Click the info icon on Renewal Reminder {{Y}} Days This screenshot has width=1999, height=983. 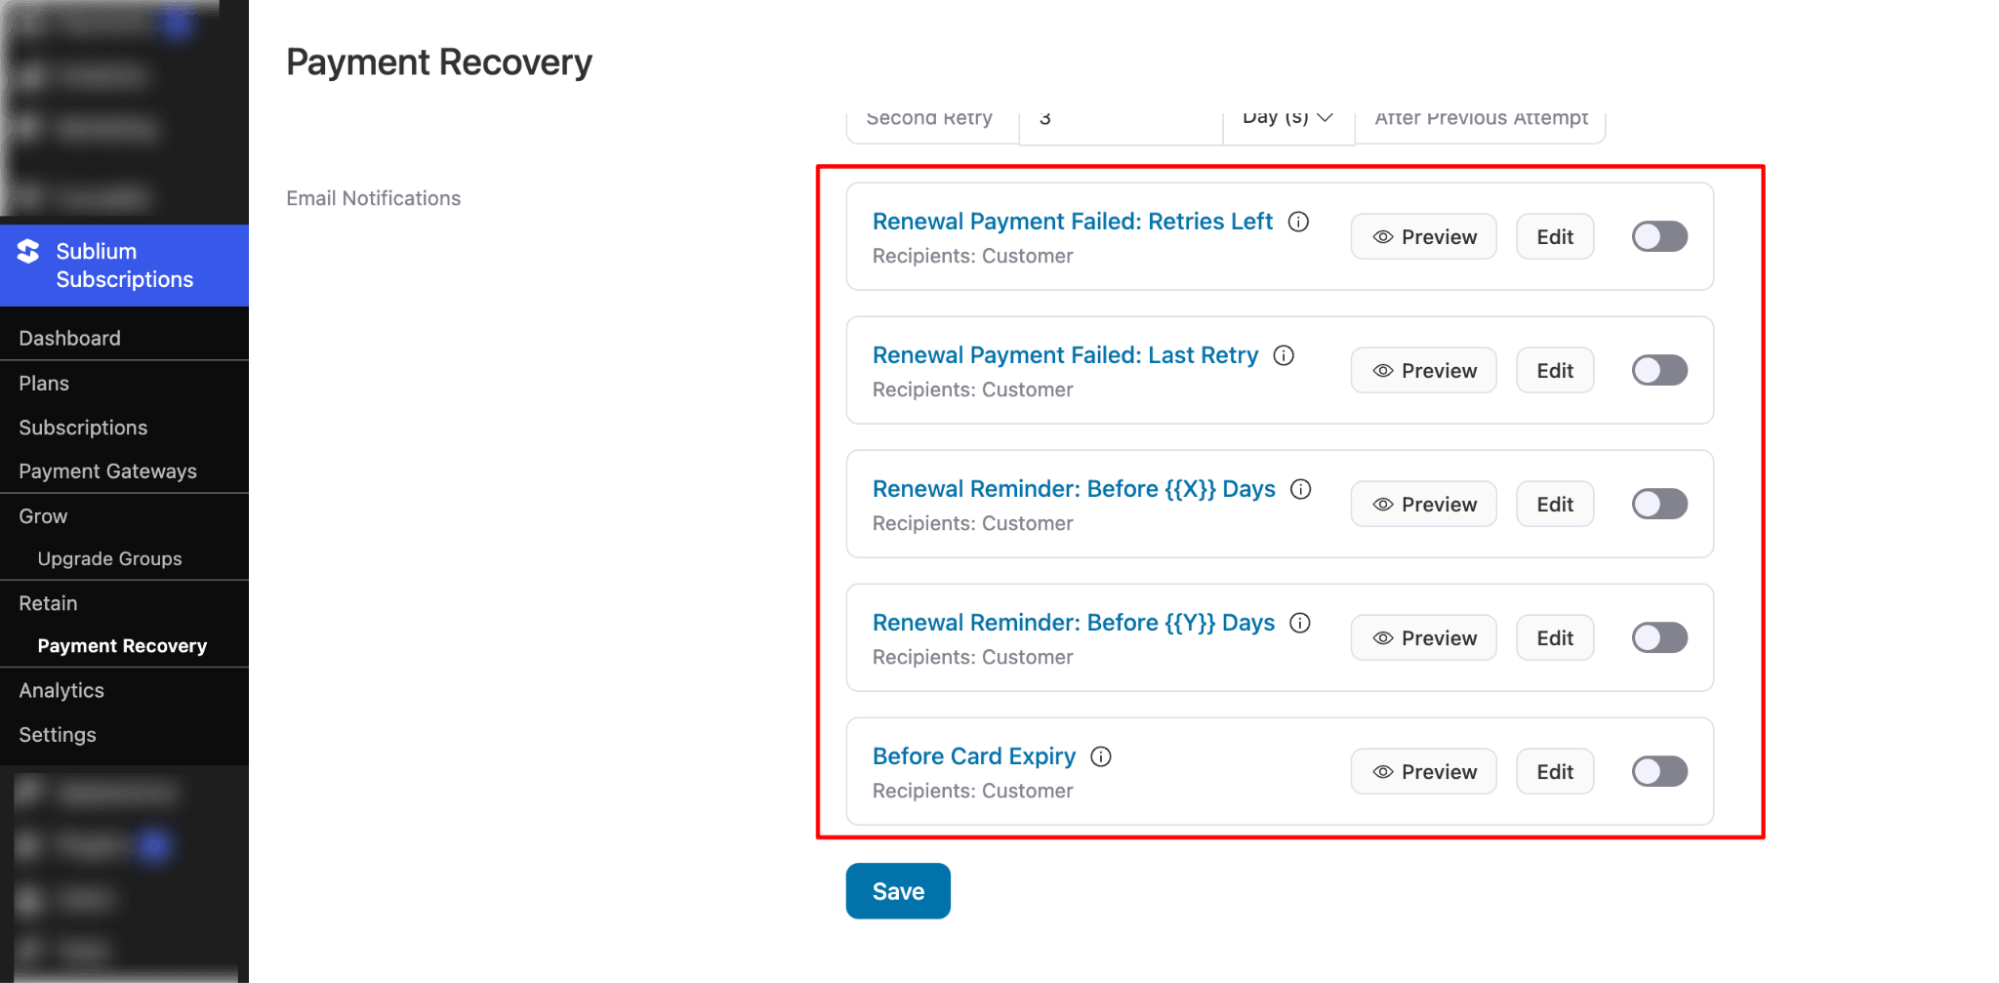click(x=1300, y=622)
